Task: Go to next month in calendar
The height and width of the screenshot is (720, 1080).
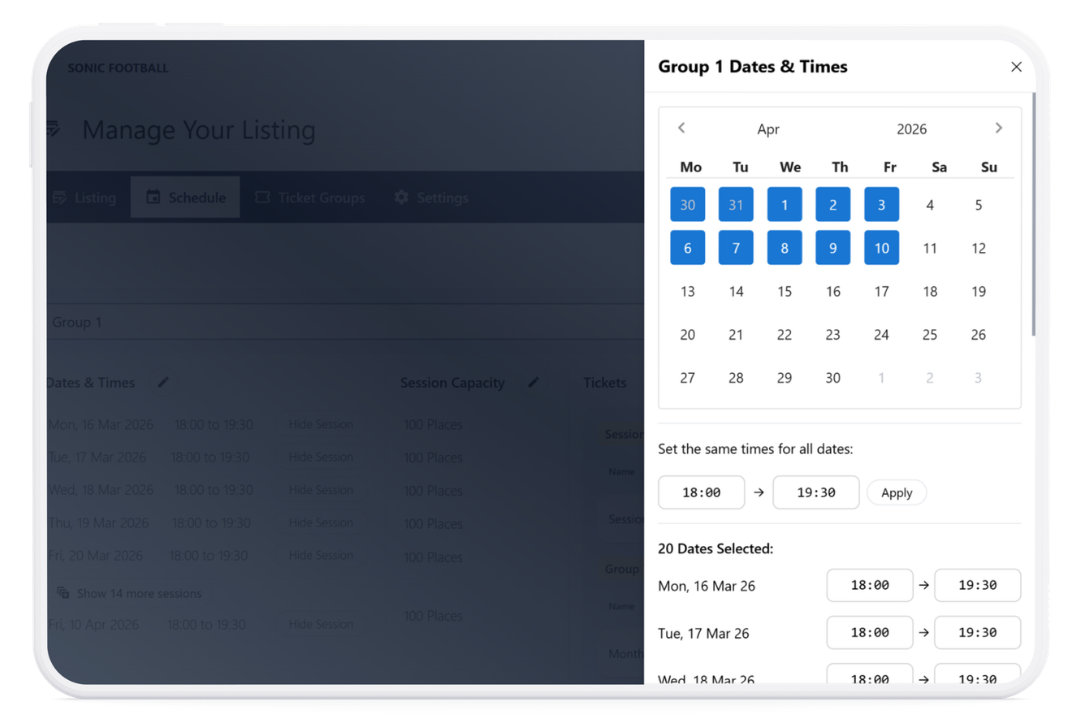Action: [x=999, y=128]
